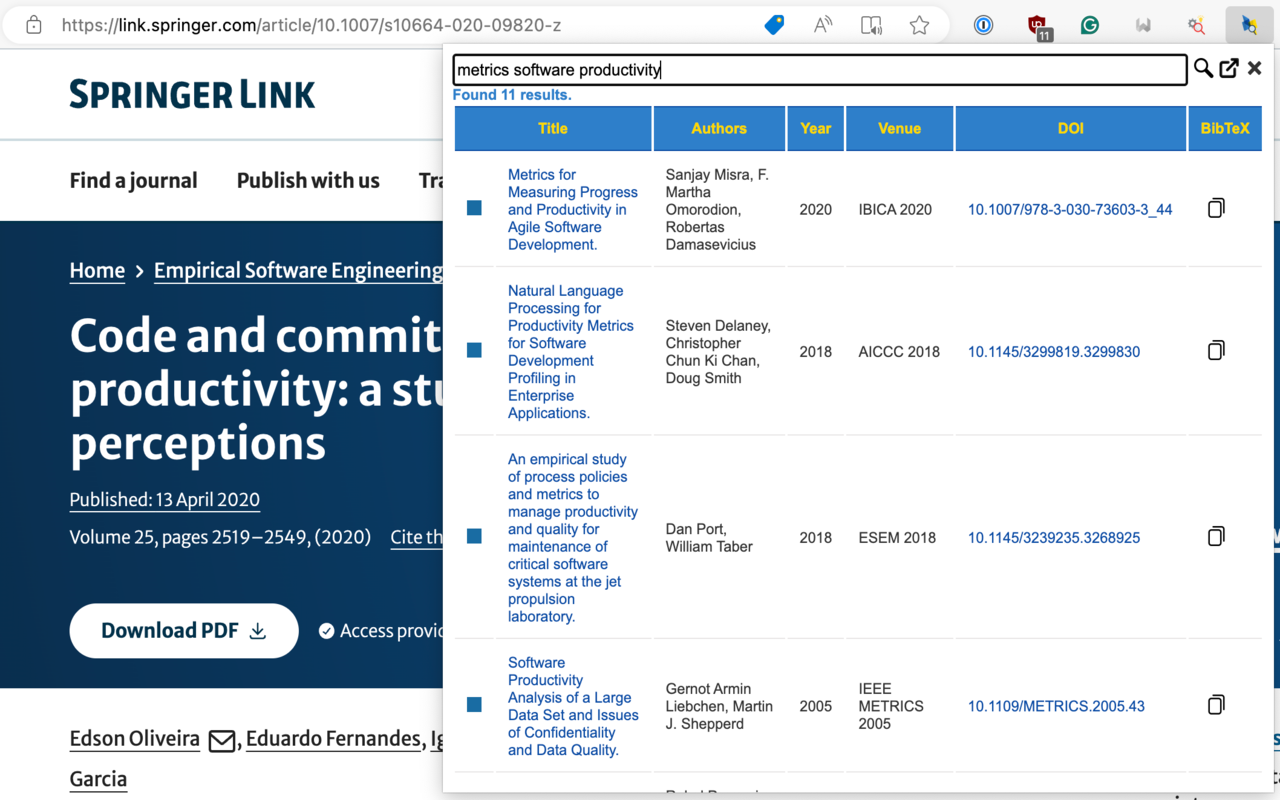Go to the Springer Link logo homepage

(x=192, y=95)
